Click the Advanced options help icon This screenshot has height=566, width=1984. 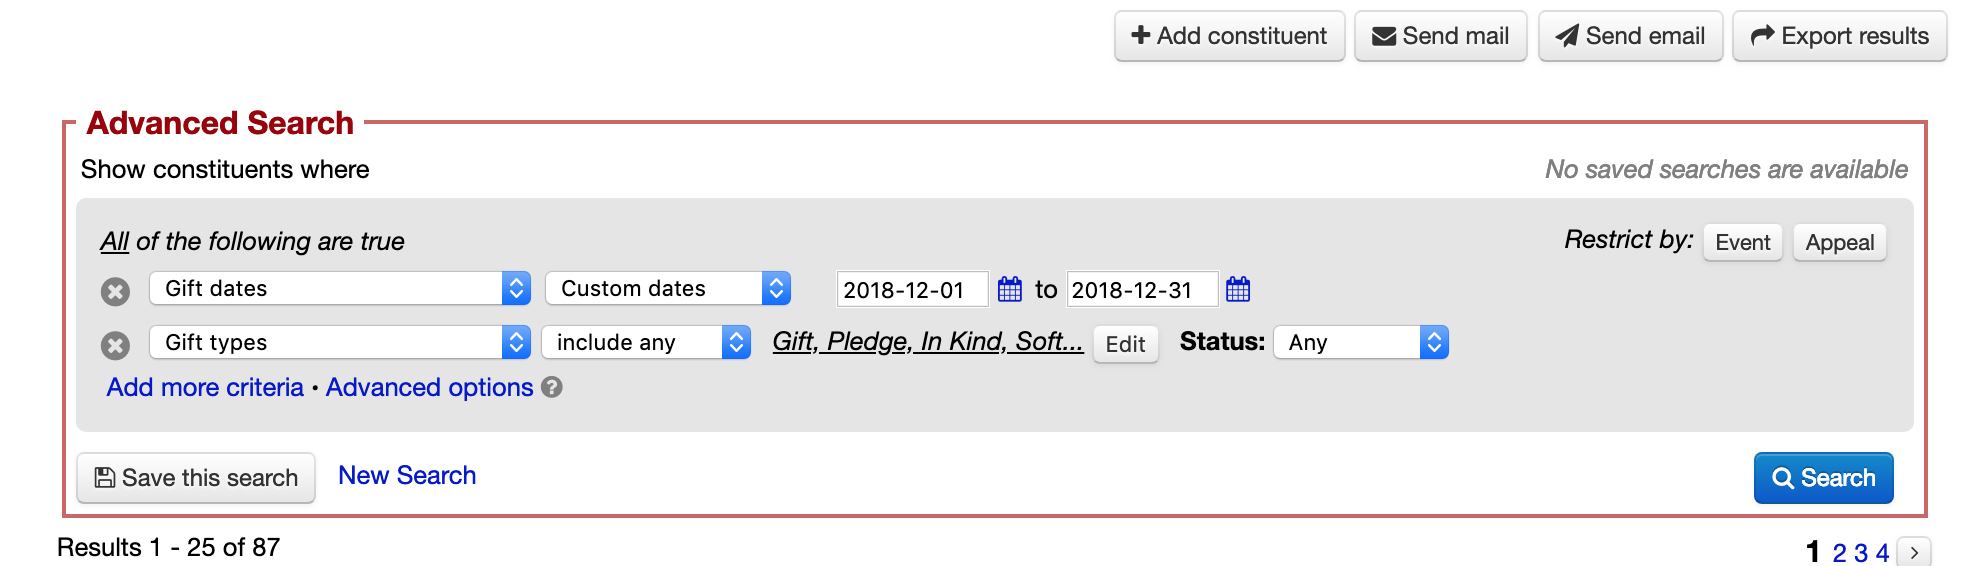pyautogui.click(x=552, y=387)
